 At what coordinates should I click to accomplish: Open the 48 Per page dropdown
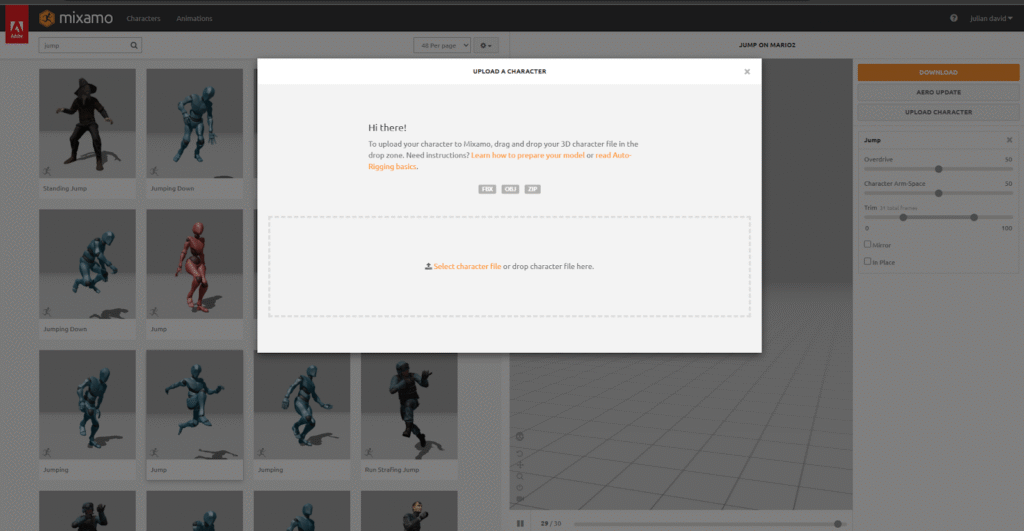click(x=442, y=45)
